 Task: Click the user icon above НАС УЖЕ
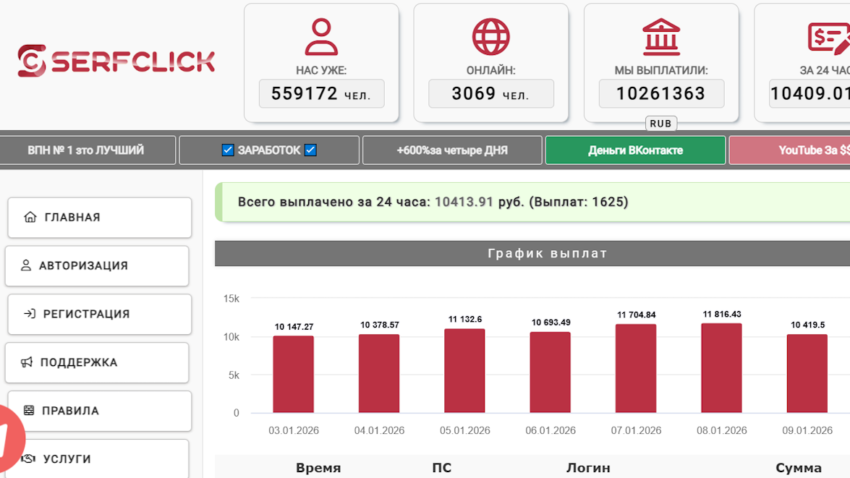pos(321,38)
